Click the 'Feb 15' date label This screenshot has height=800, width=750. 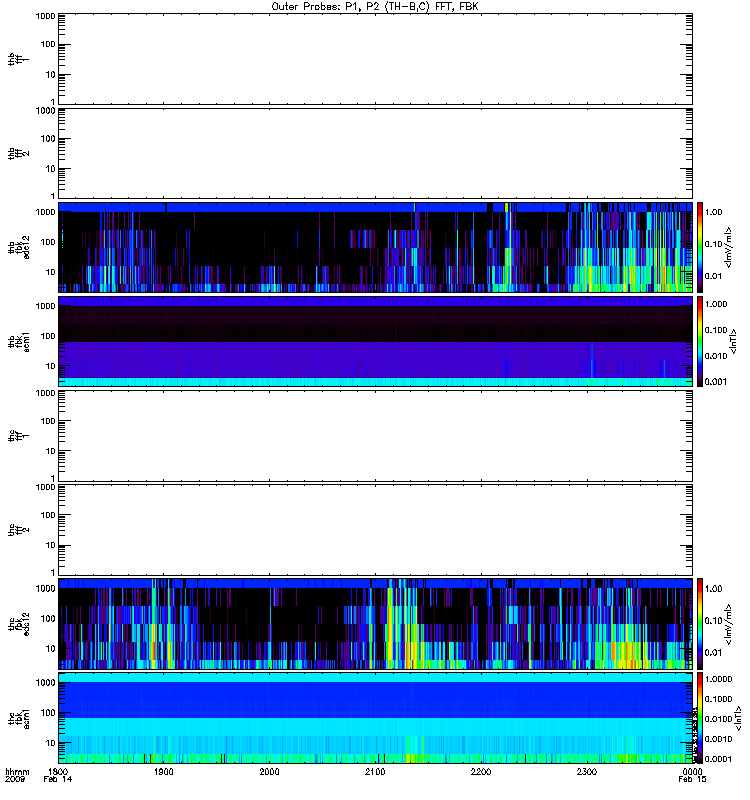(x=692, y=779)
